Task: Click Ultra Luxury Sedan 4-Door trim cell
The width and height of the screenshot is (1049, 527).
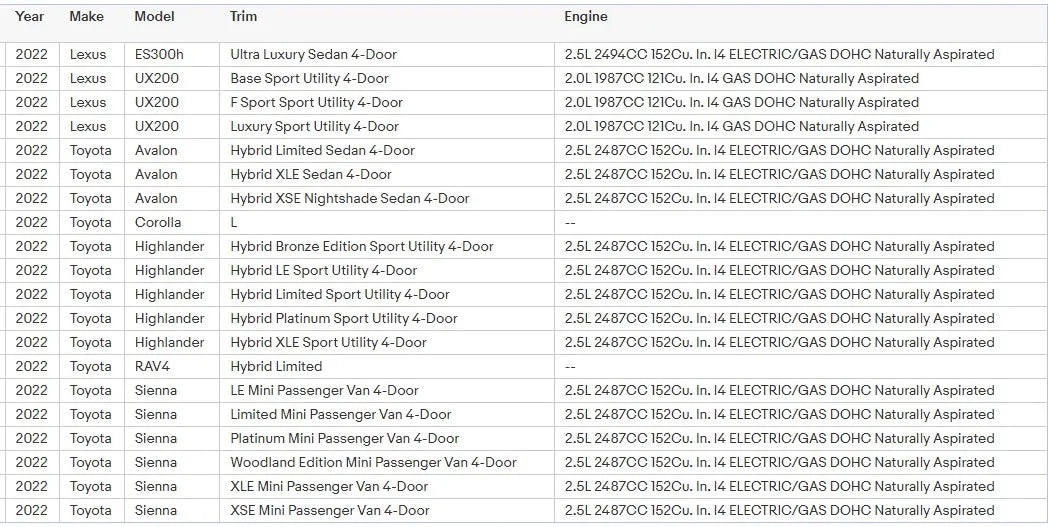Action: pyautogui.click(x=313, y=54)
